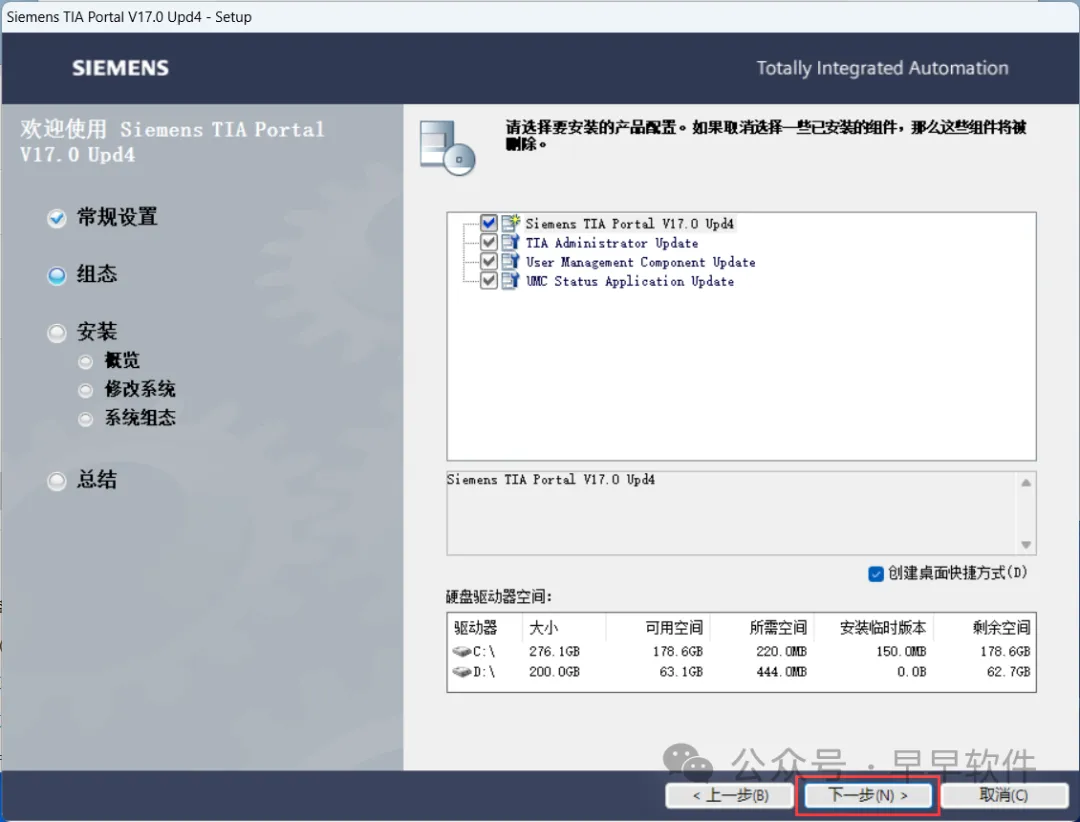Click the 硬盘驱动器空间 label

pos(499,597)
